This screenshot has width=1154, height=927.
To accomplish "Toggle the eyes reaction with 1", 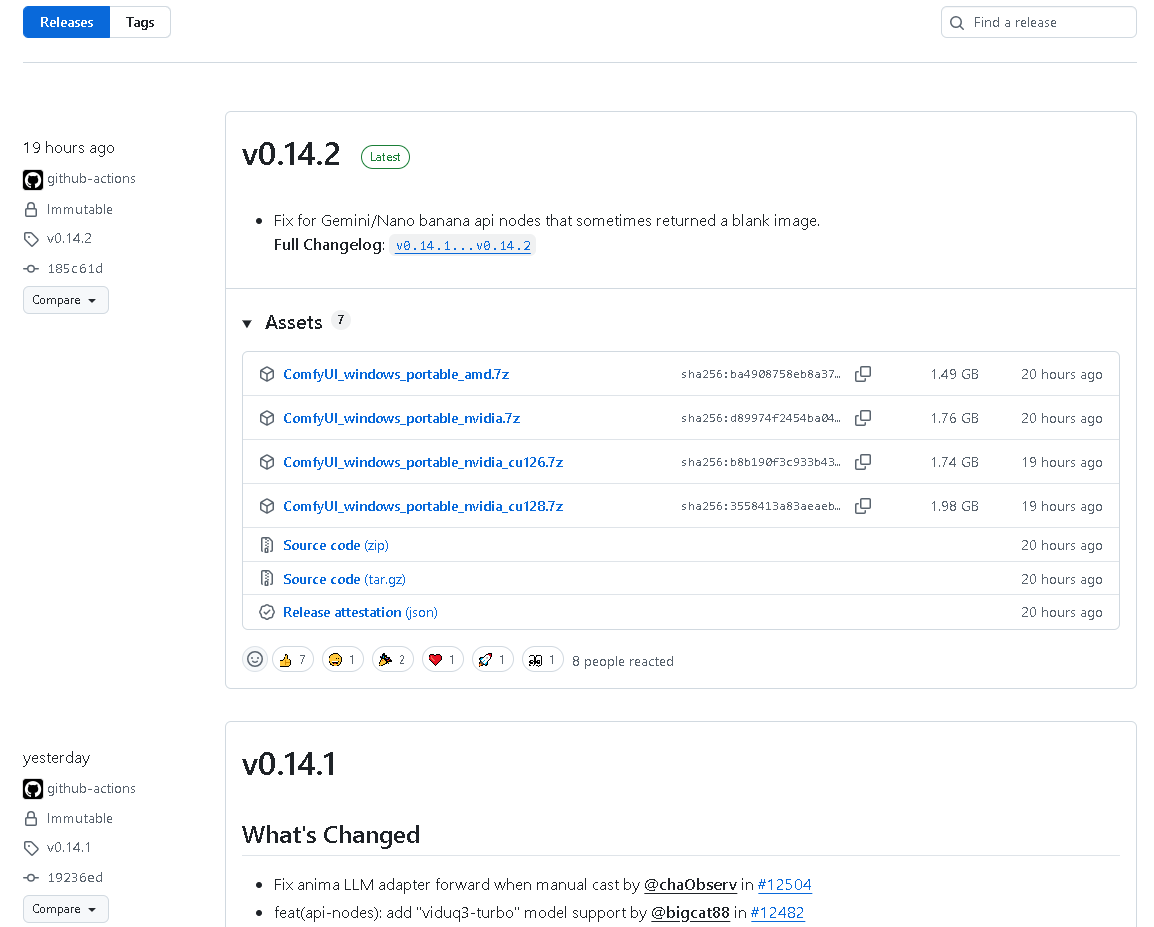I will pos(543,659).
